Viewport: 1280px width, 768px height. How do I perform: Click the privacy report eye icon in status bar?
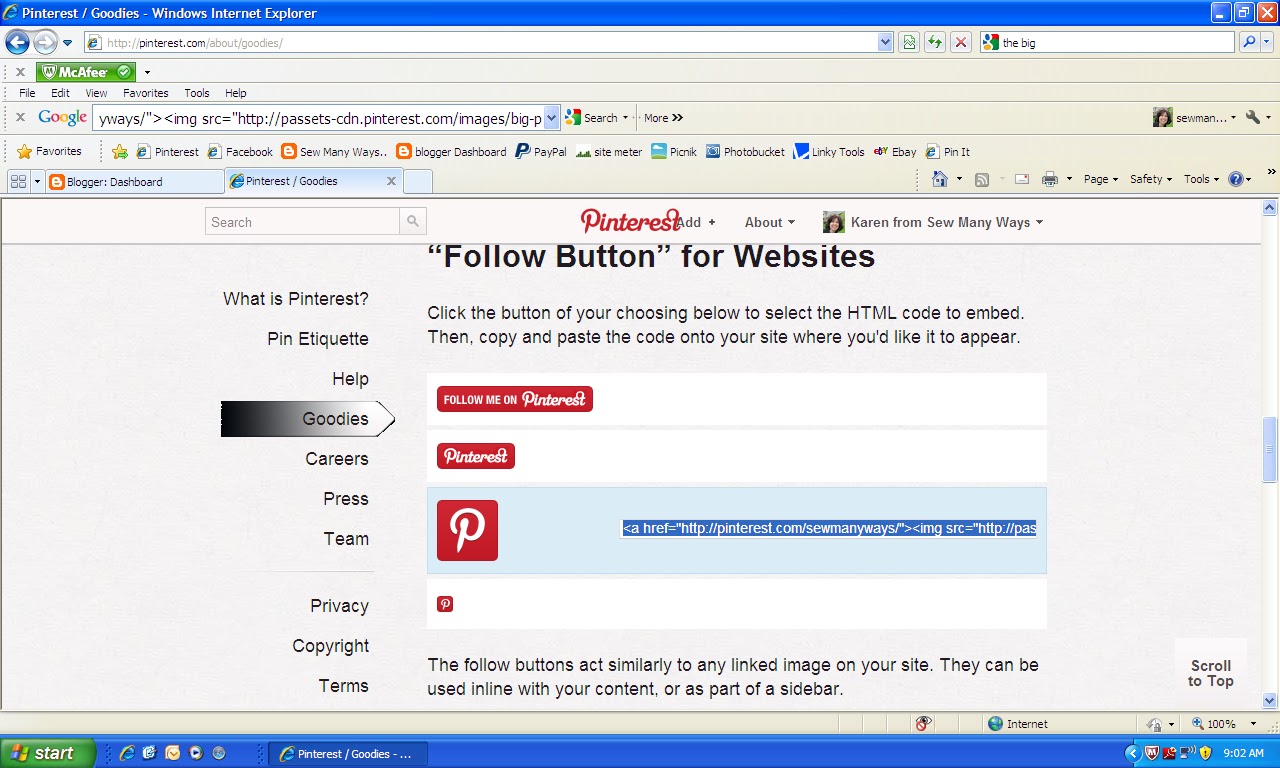(x=923, y=723)
